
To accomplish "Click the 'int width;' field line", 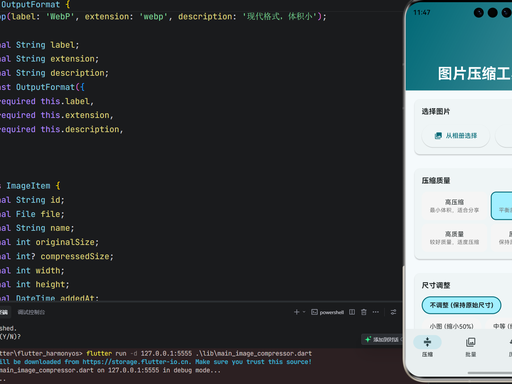I will pyautogui.click(x=40, y=270).
